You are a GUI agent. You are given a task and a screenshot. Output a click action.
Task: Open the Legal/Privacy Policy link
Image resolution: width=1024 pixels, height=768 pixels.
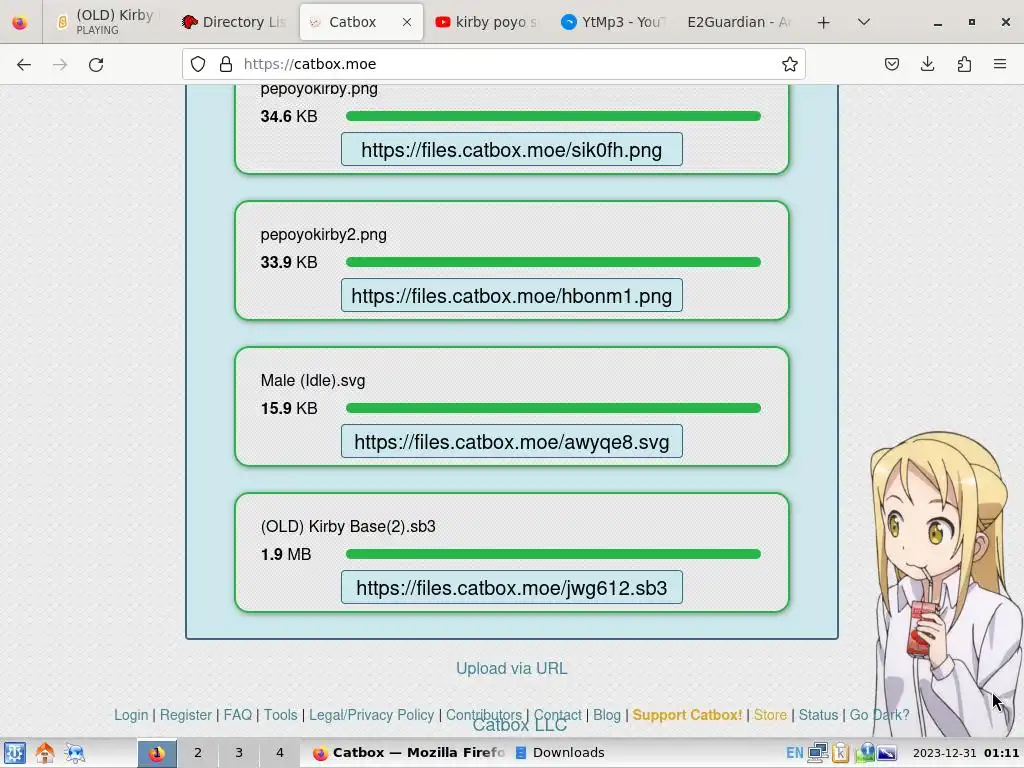(371, 714)
